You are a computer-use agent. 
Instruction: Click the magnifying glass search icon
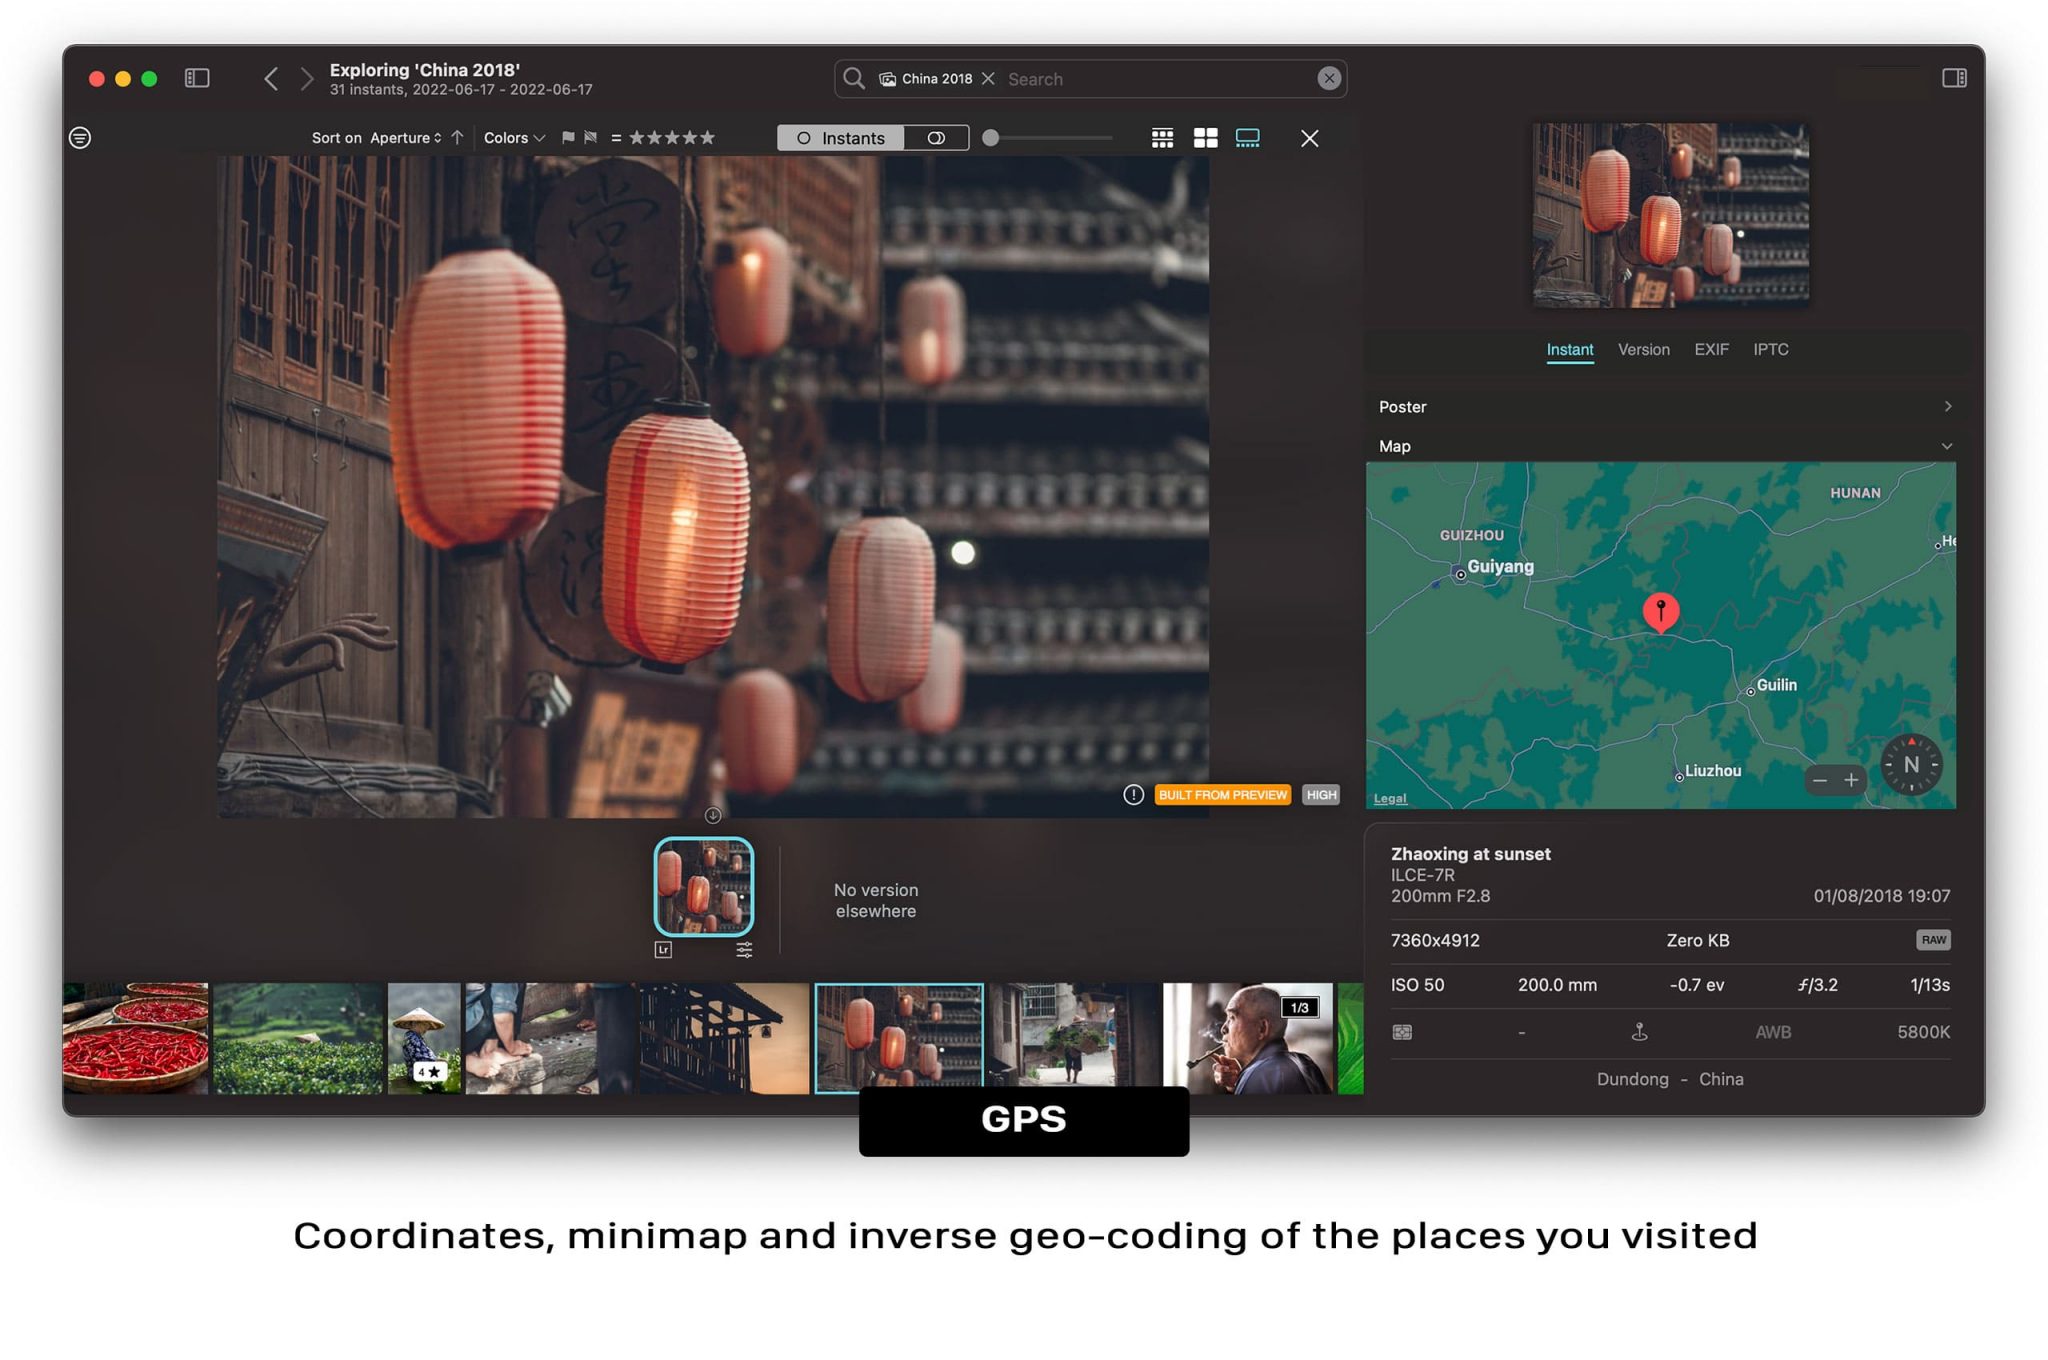click(853, 78)
